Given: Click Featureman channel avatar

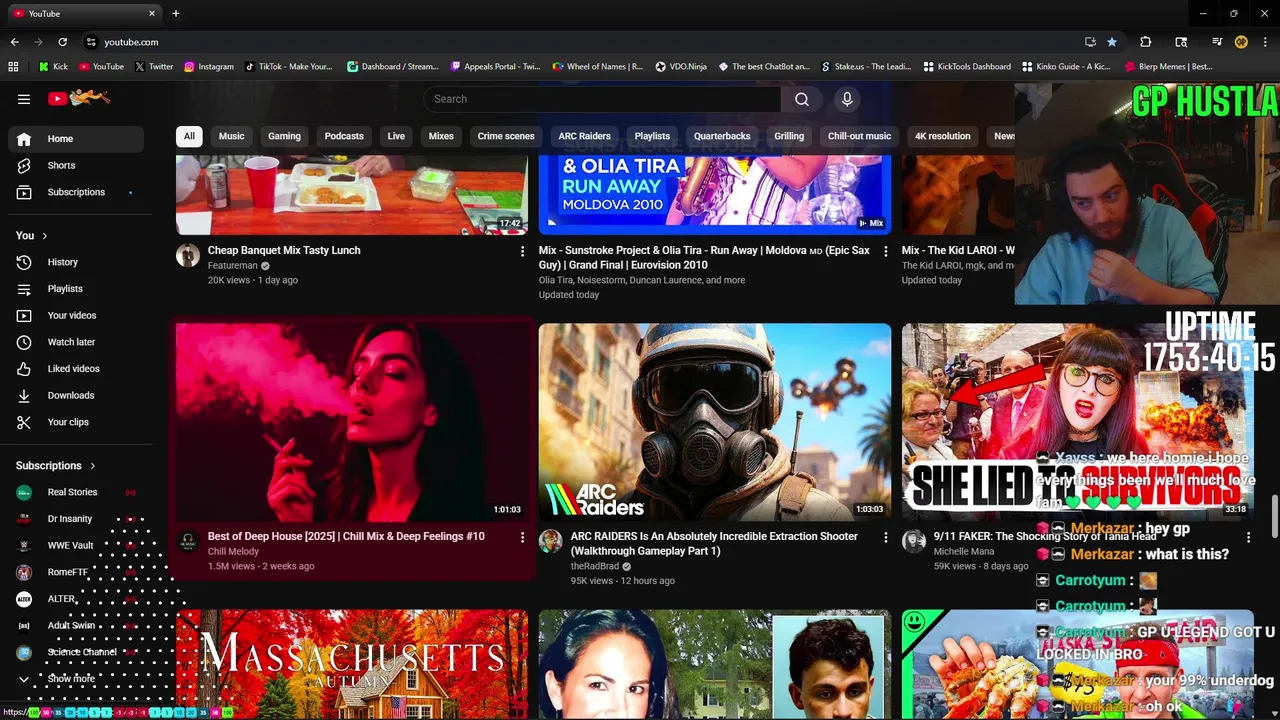Looking at the screenshot, I should coord(188,255).
